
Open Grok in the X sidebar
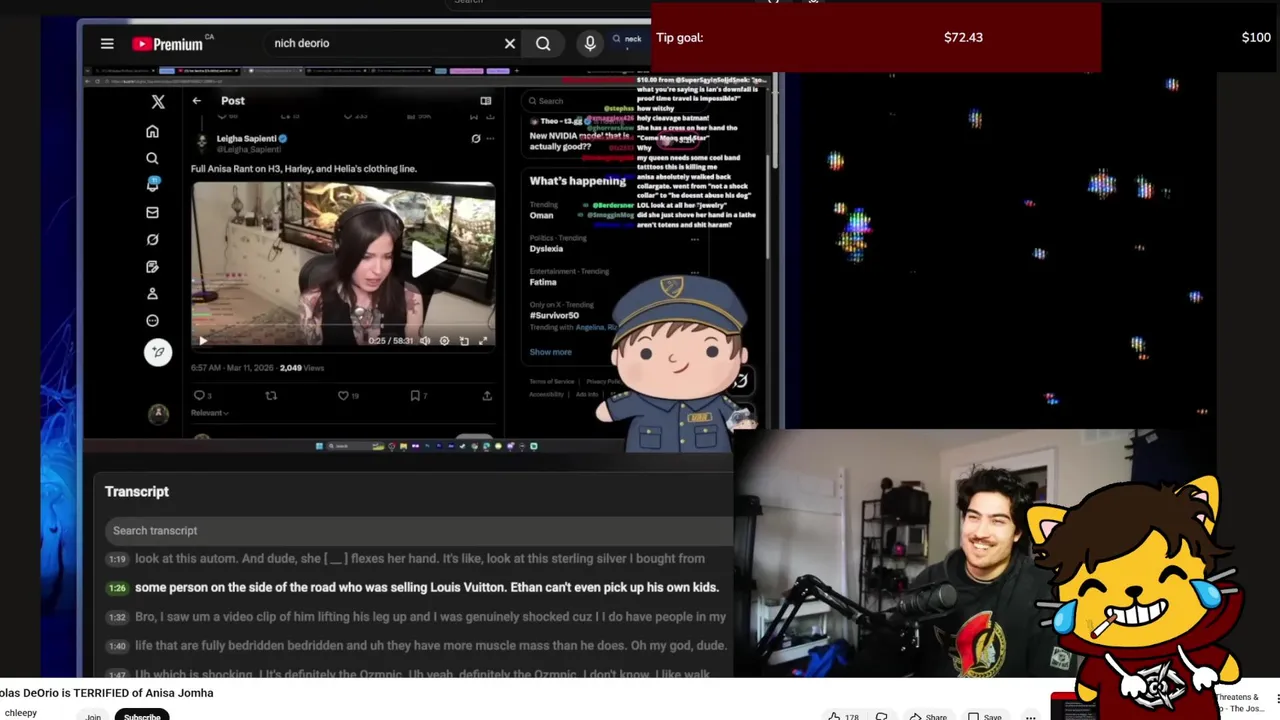152,239
